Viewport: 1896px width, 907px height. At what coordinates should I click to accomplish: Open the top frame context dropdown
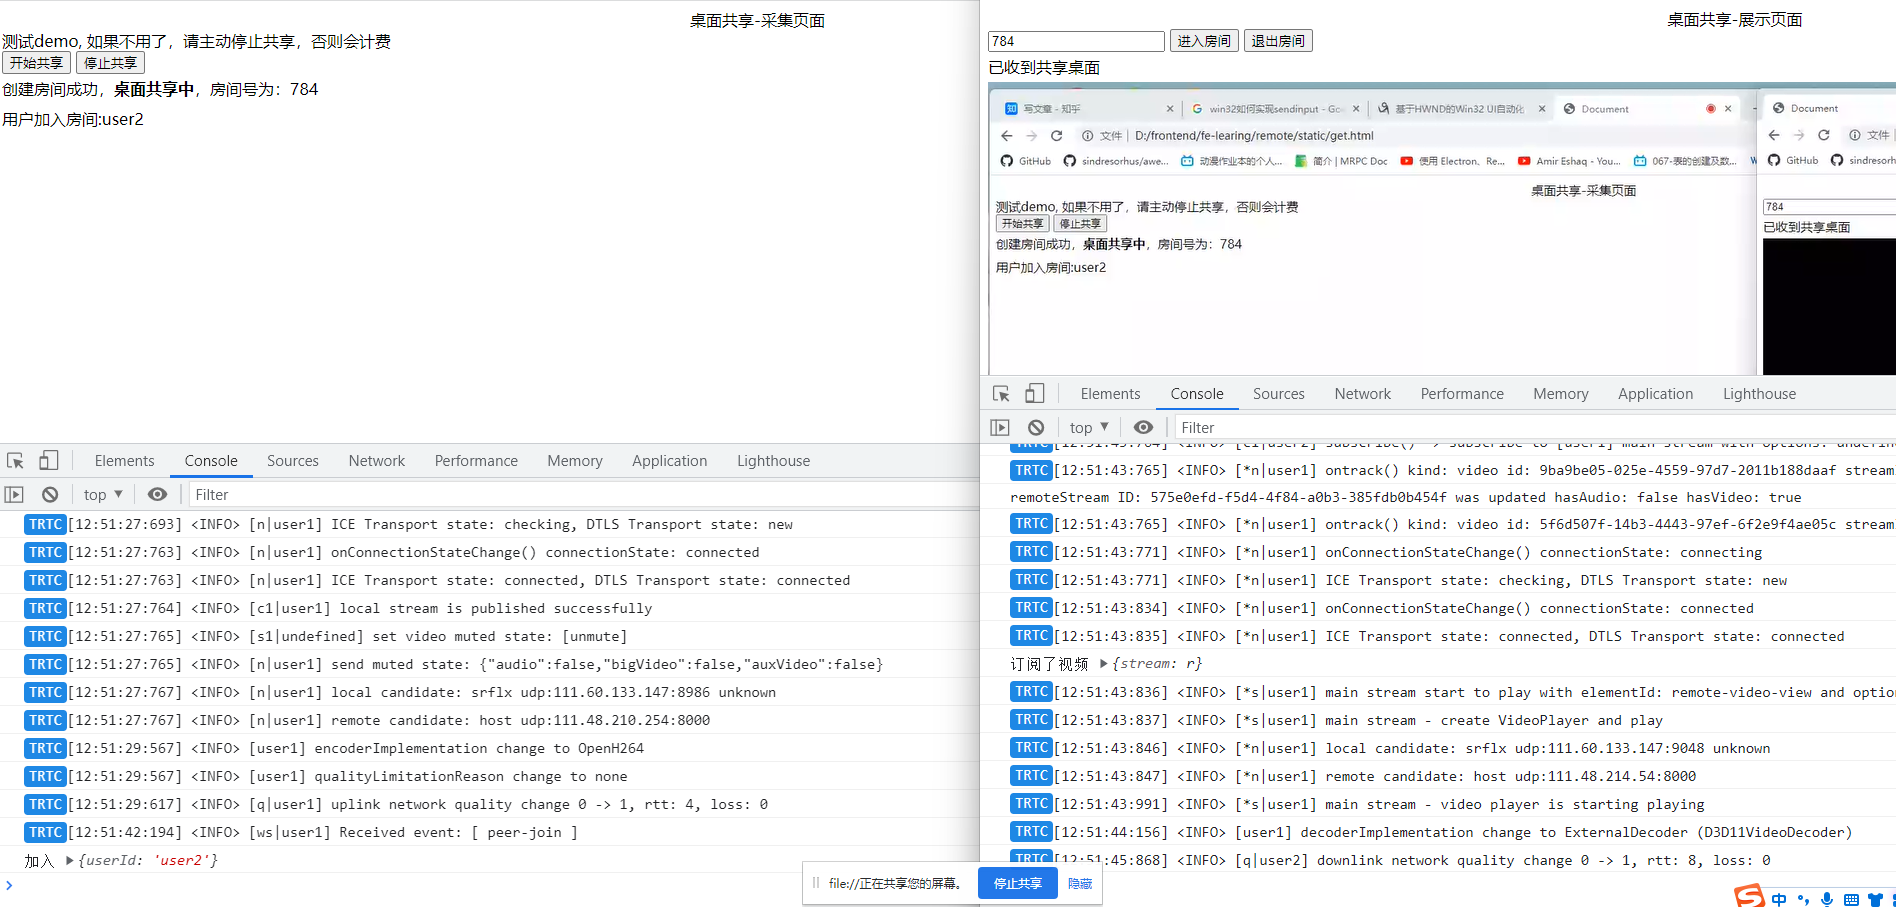tap(102, 494)
